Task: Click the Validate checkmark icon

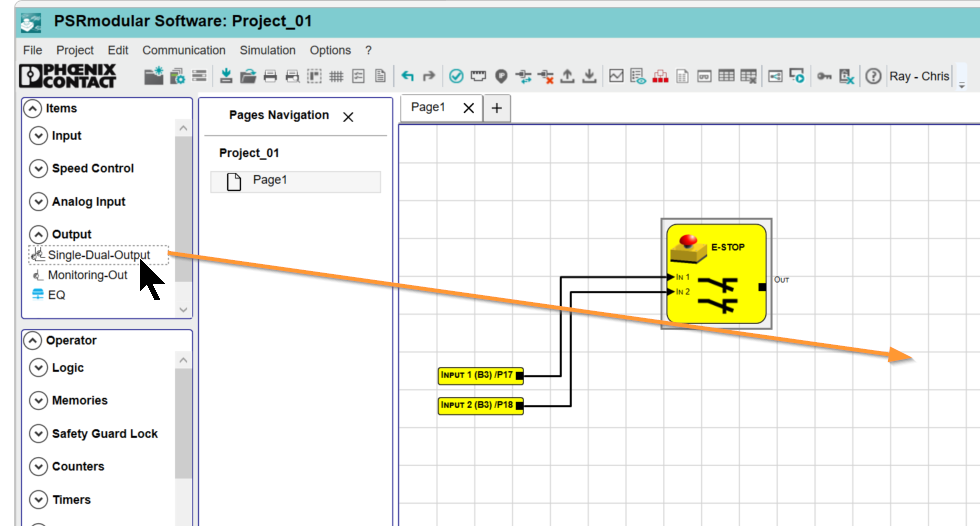Action: pyautogui.click(x=456, y=76)
